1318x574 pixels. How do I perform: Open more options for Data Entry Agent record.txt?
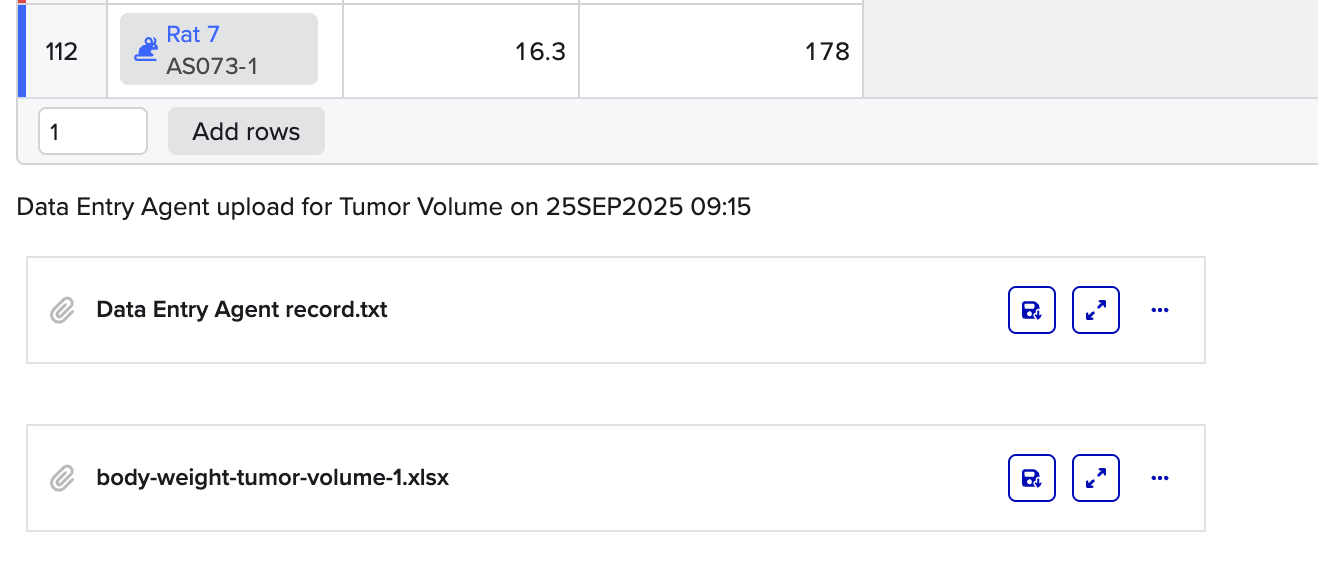(x=1160, y=310)
